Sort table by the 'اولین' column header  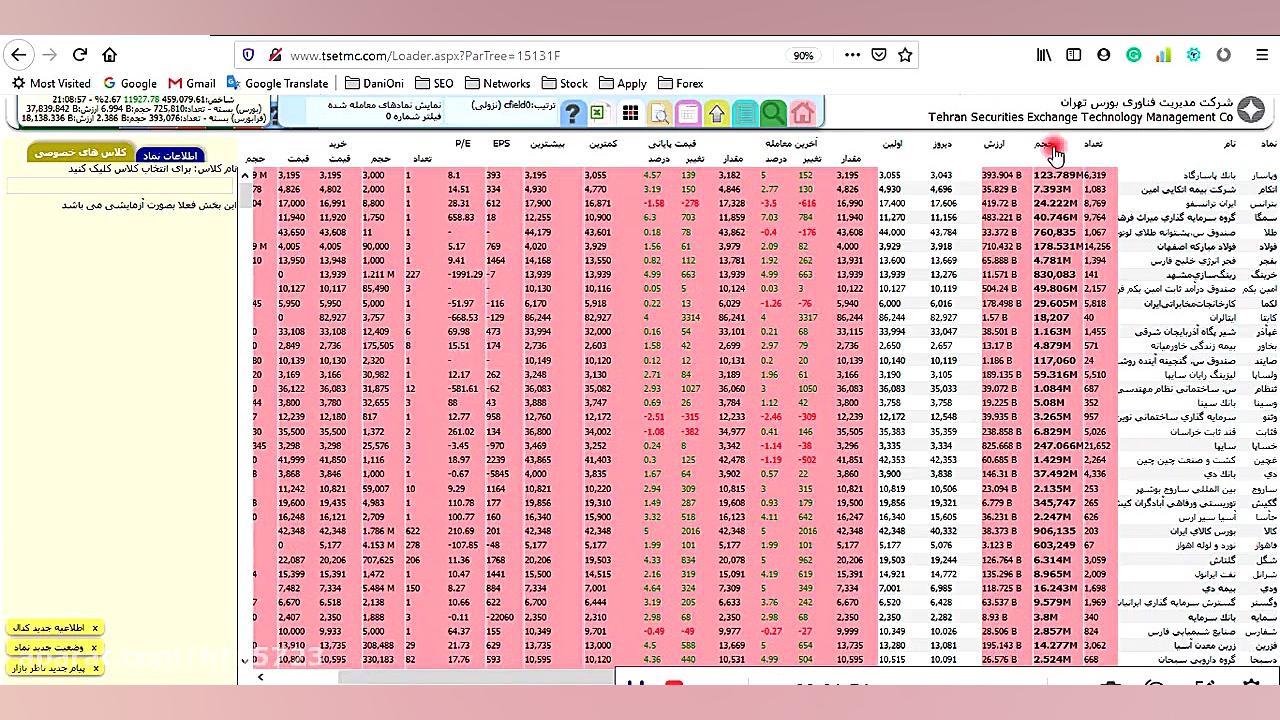click(x=892, y=144)
